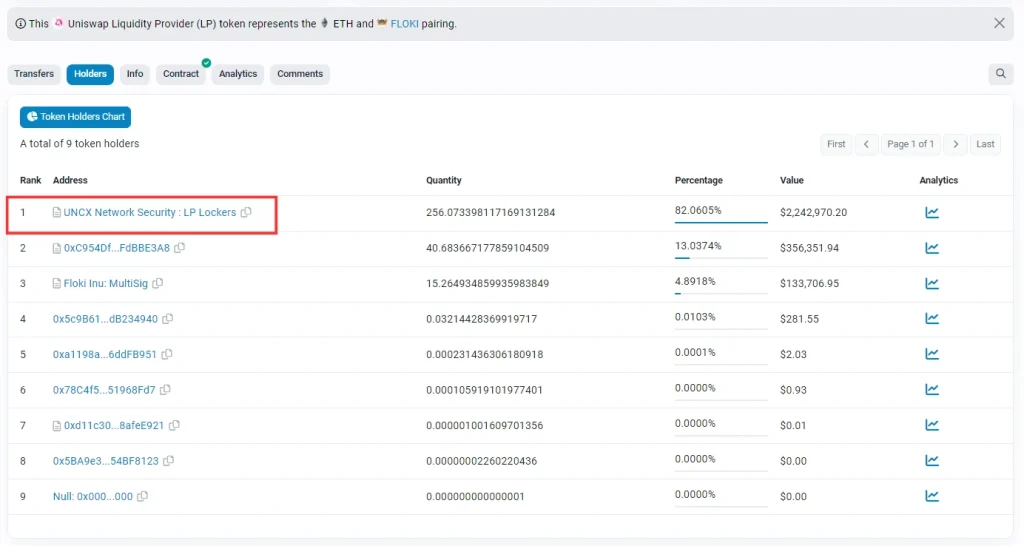Open analytics chart for Null: 0x000...000 row
Viewport: 1024px width, 546px height.
932,496
